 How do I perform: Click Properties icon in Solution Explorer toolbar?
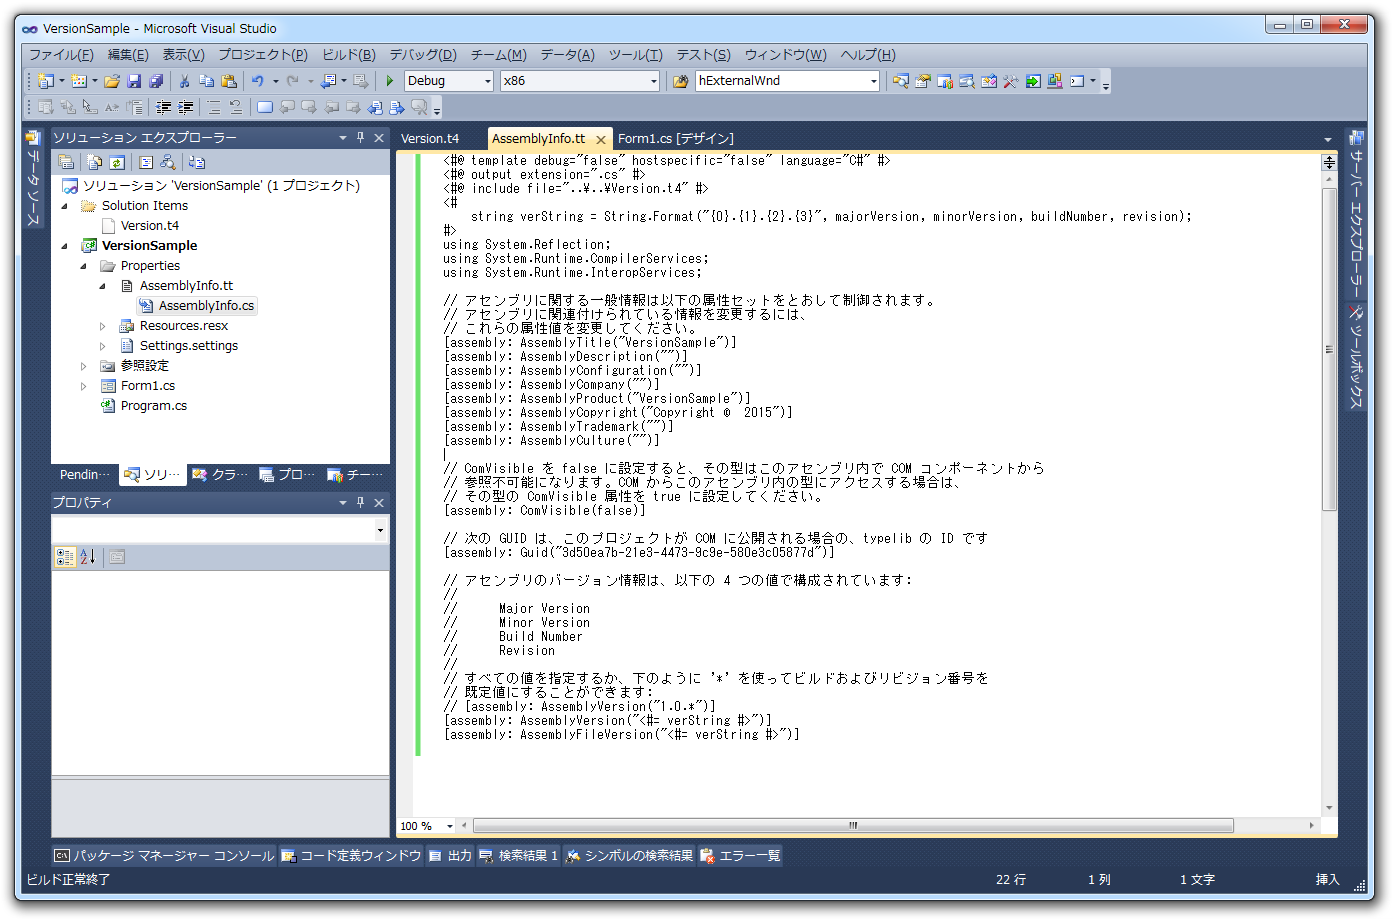pyautogui.click(x=66, y=162)
